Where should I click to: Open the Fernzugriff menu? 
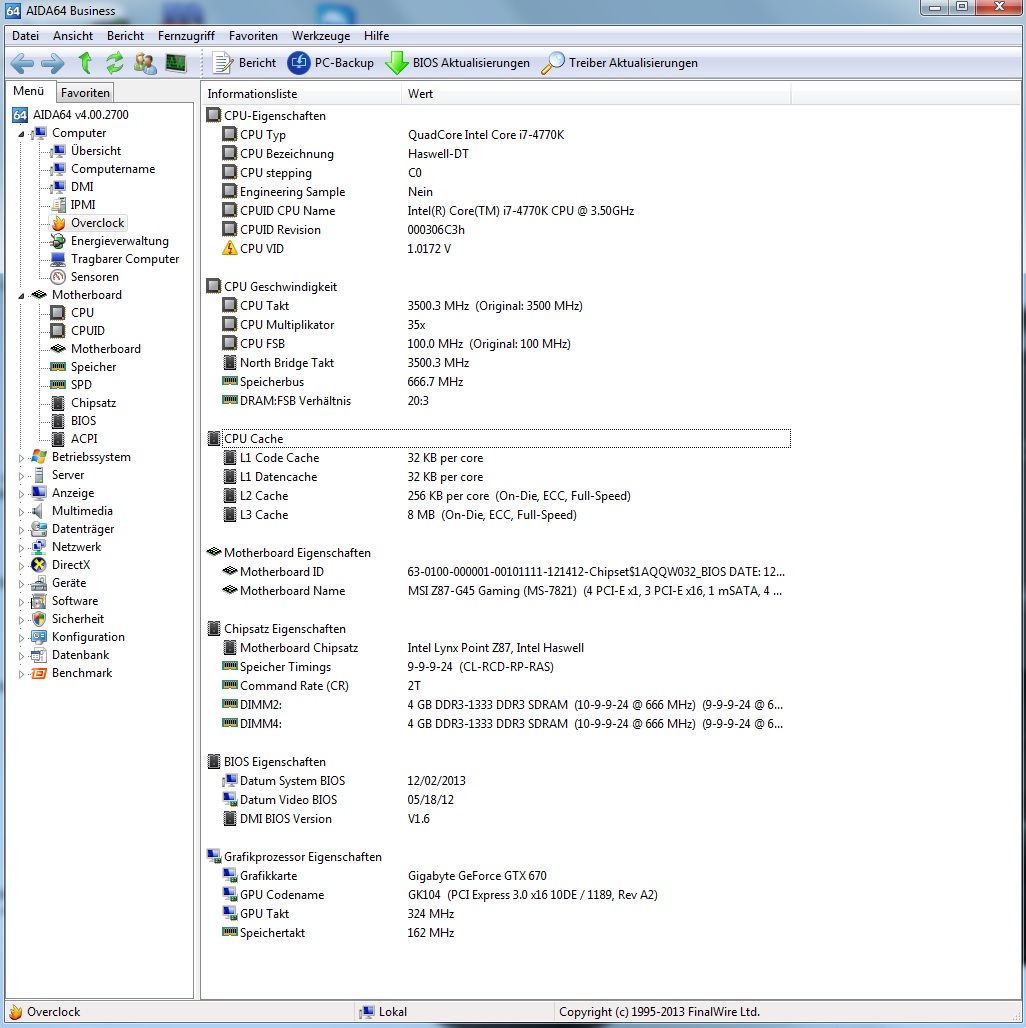(x=186, y=36)
